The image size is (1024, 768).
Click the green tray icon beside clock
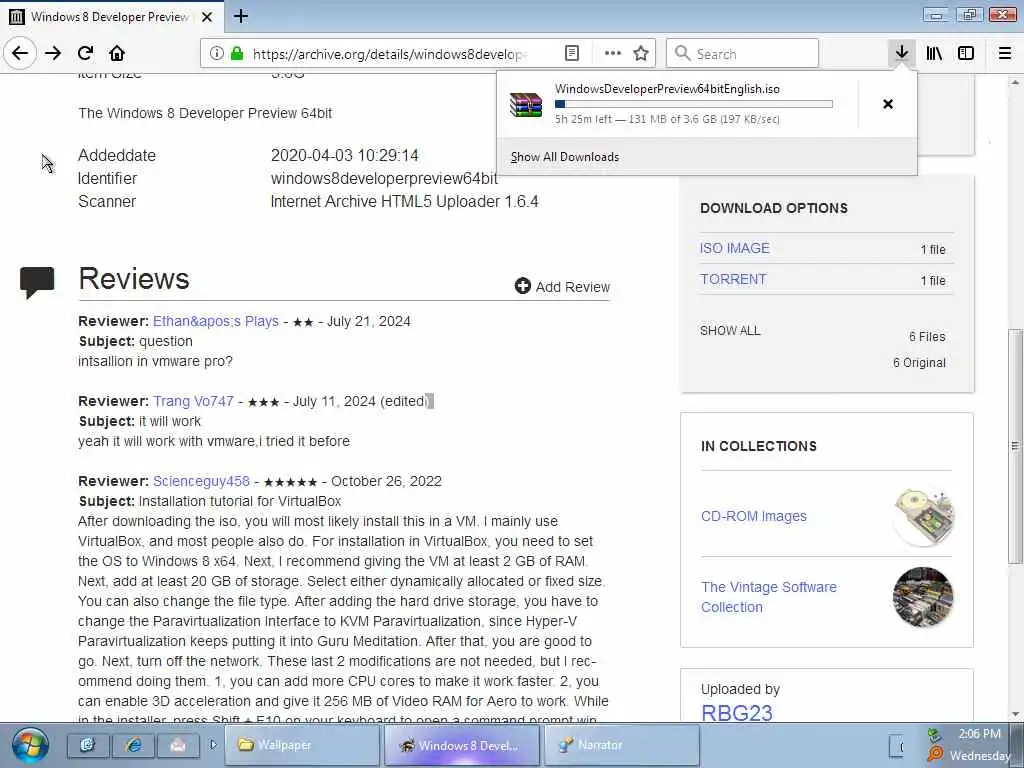tap(934, 735)
